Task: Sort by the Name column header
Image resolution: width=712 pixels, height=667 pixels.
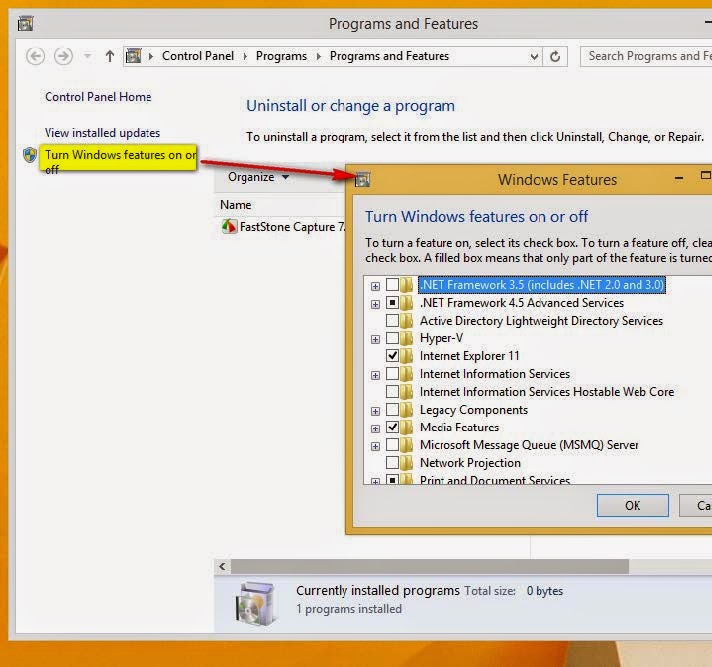Action: click(x=236, y=205)
